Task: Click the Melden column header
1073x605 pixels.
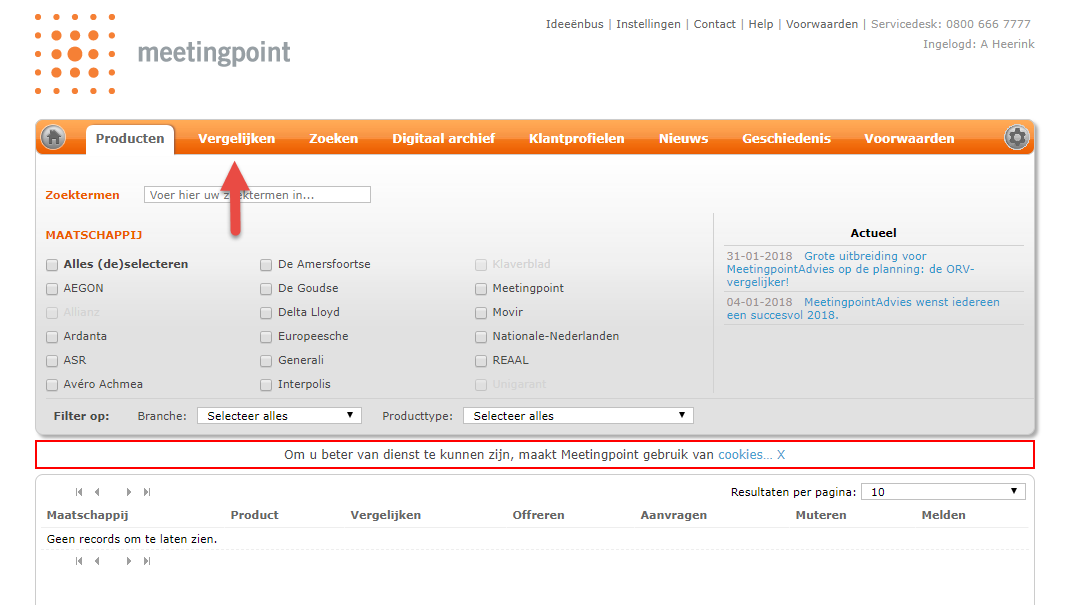Action: coord(943,515)
